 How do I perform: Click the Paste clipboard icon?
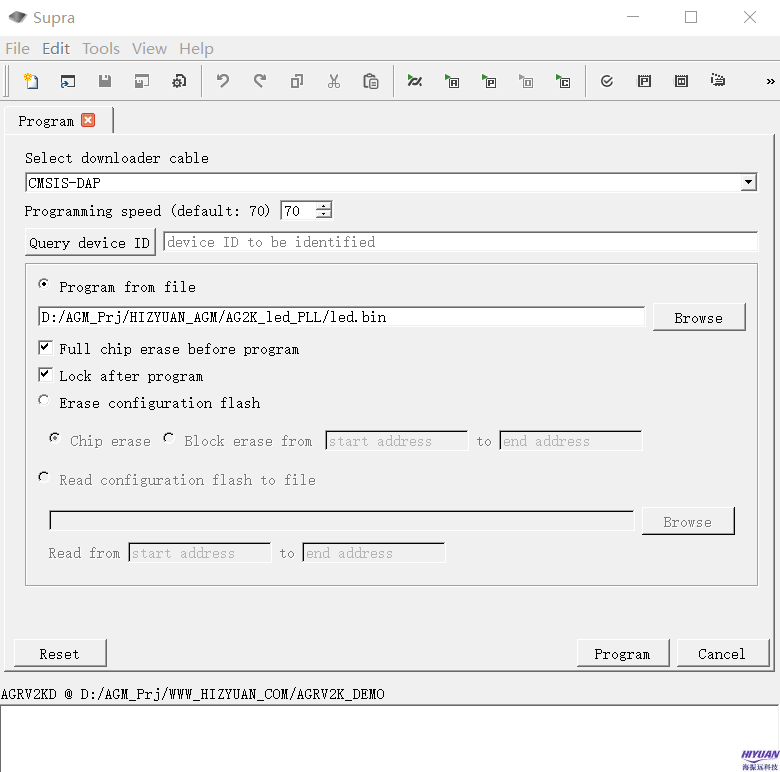371,81
